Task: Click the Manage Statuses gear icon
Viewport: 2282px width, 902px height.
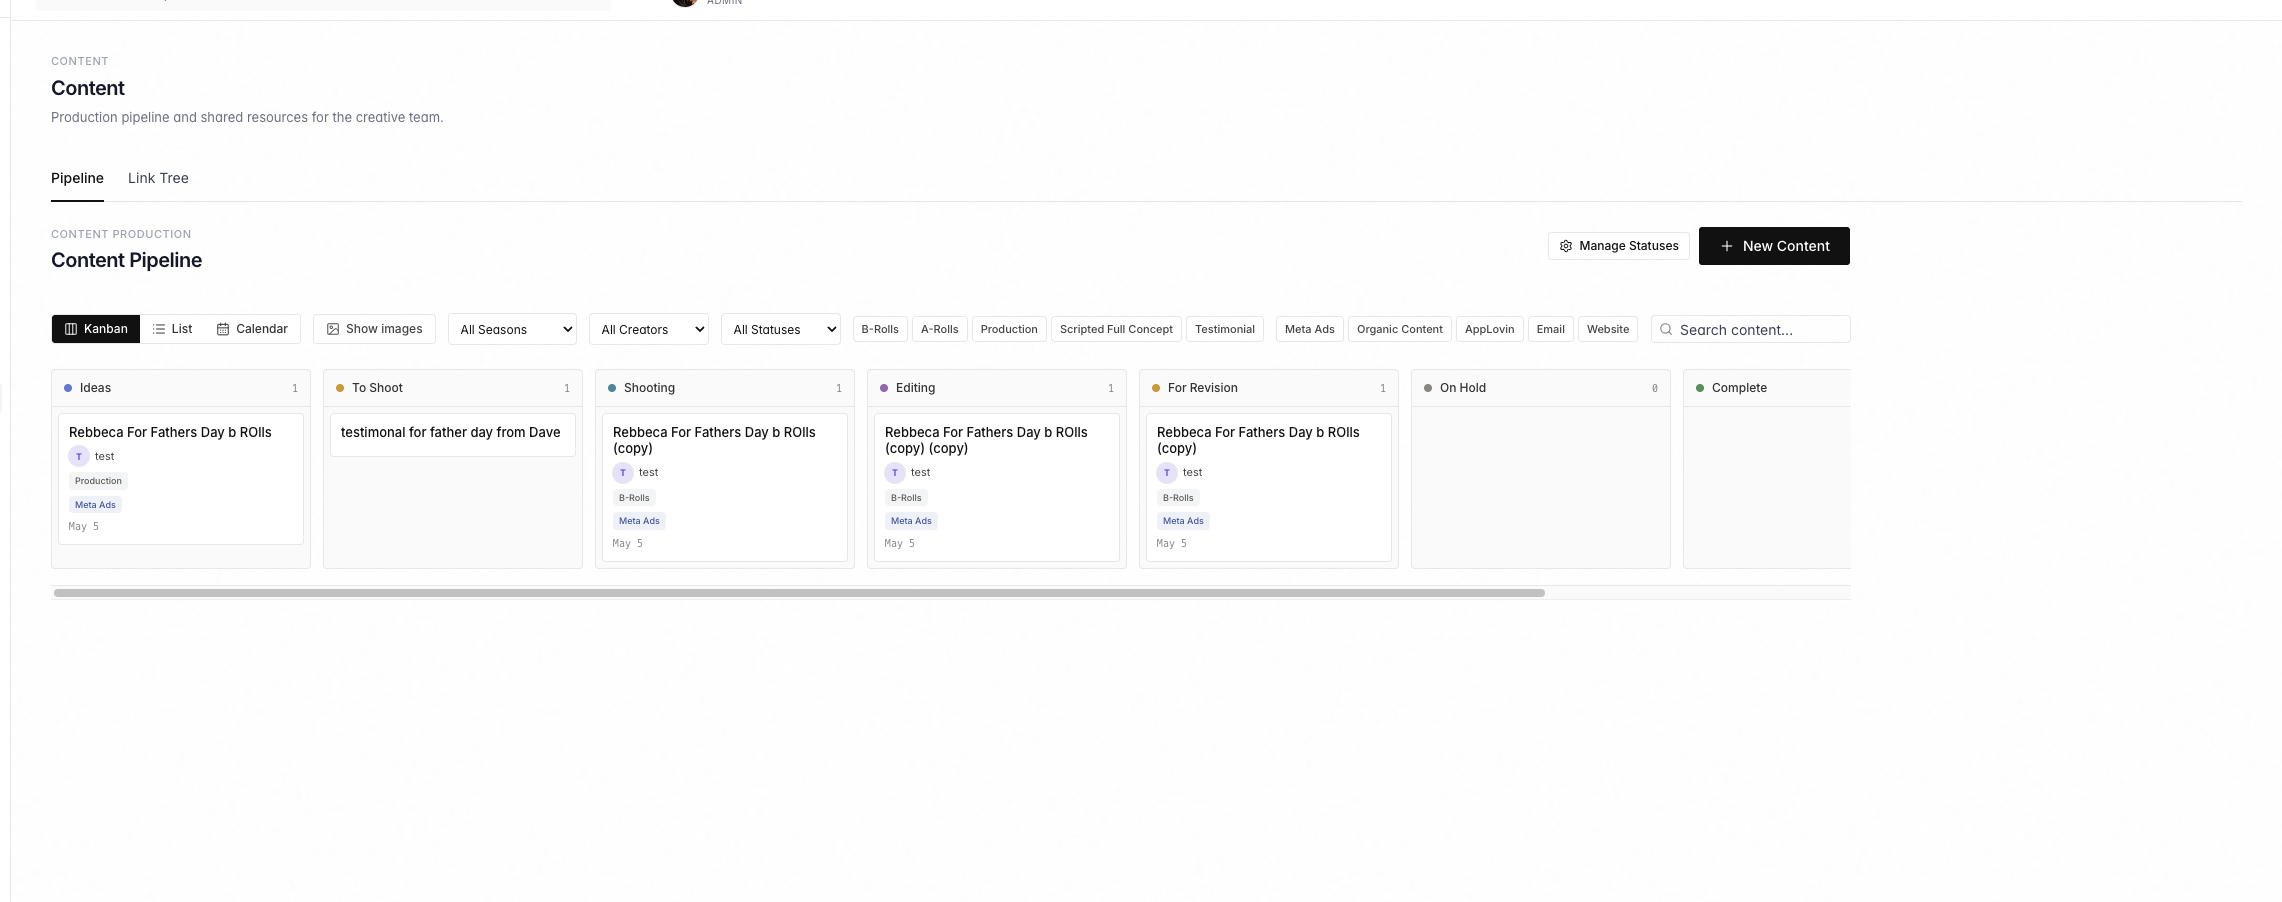Action: (x=1566, y=245)
